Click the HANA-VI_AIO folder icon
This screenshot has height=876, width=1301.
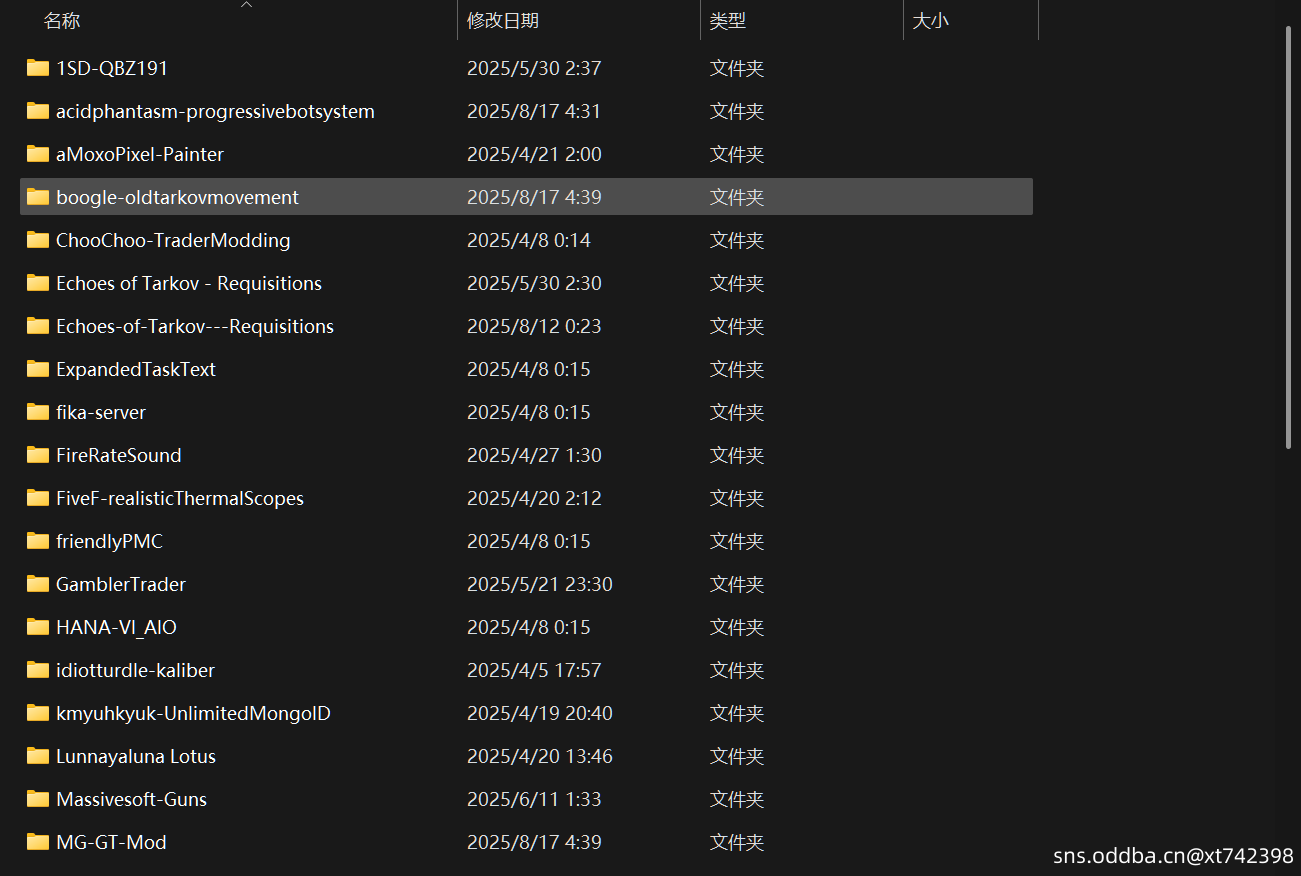38,627
